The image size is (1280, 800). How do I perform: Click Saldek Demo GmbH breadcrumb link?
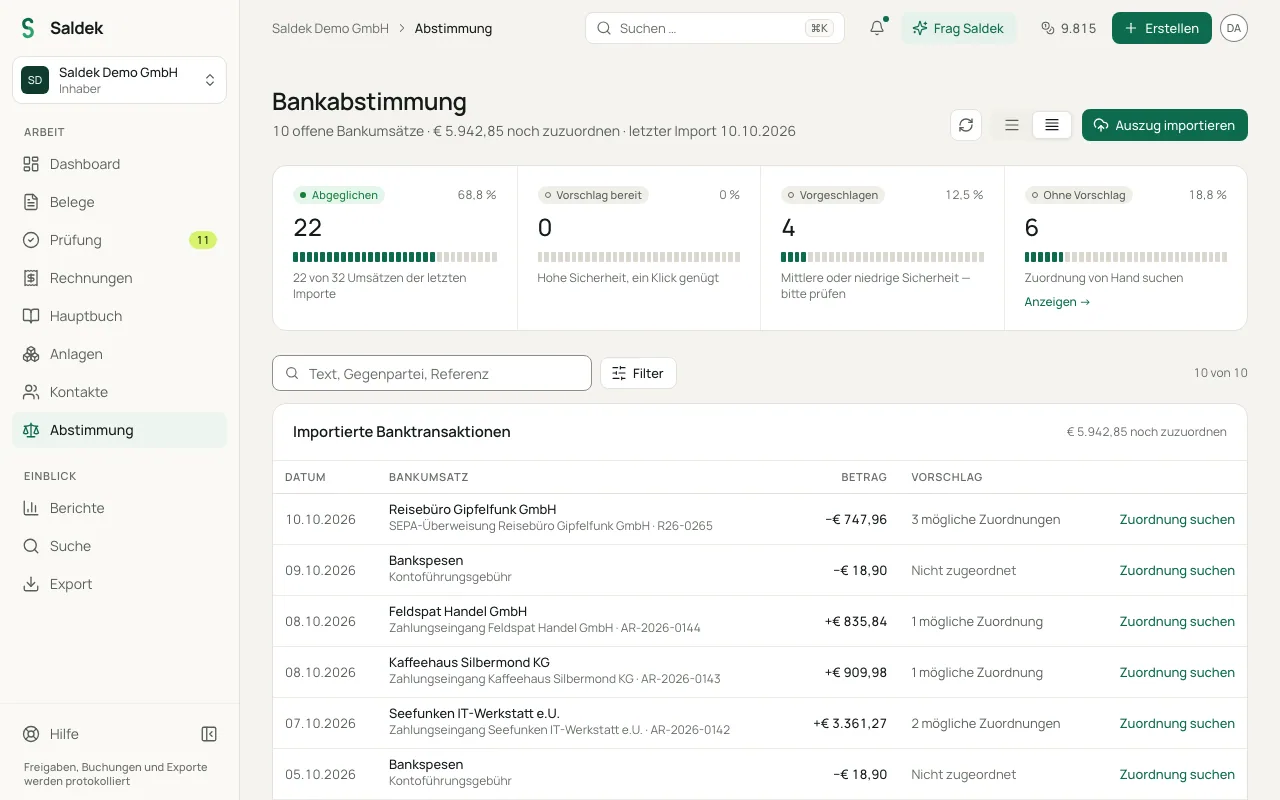[330, 28]
